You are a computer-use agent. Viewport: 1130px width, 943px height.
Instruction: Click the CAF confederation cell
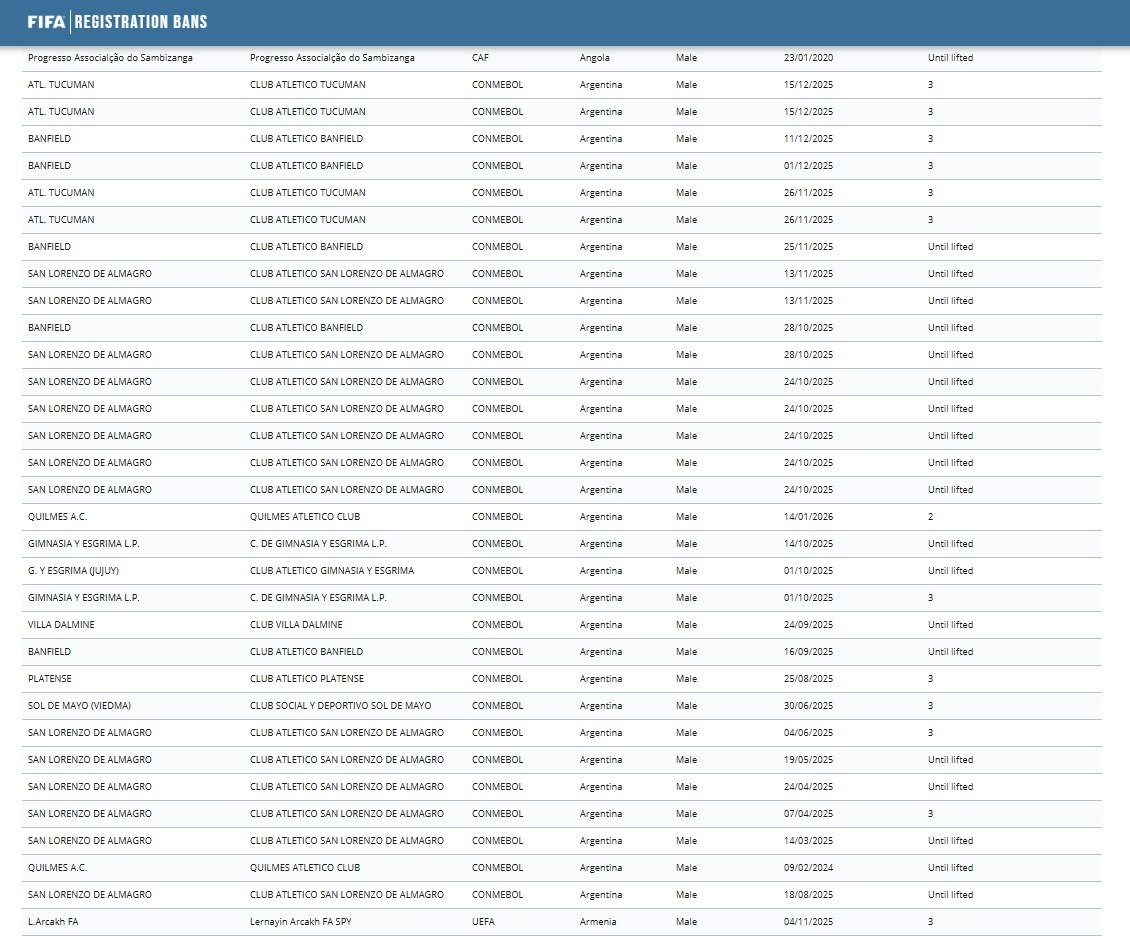[x=481, y=58]
